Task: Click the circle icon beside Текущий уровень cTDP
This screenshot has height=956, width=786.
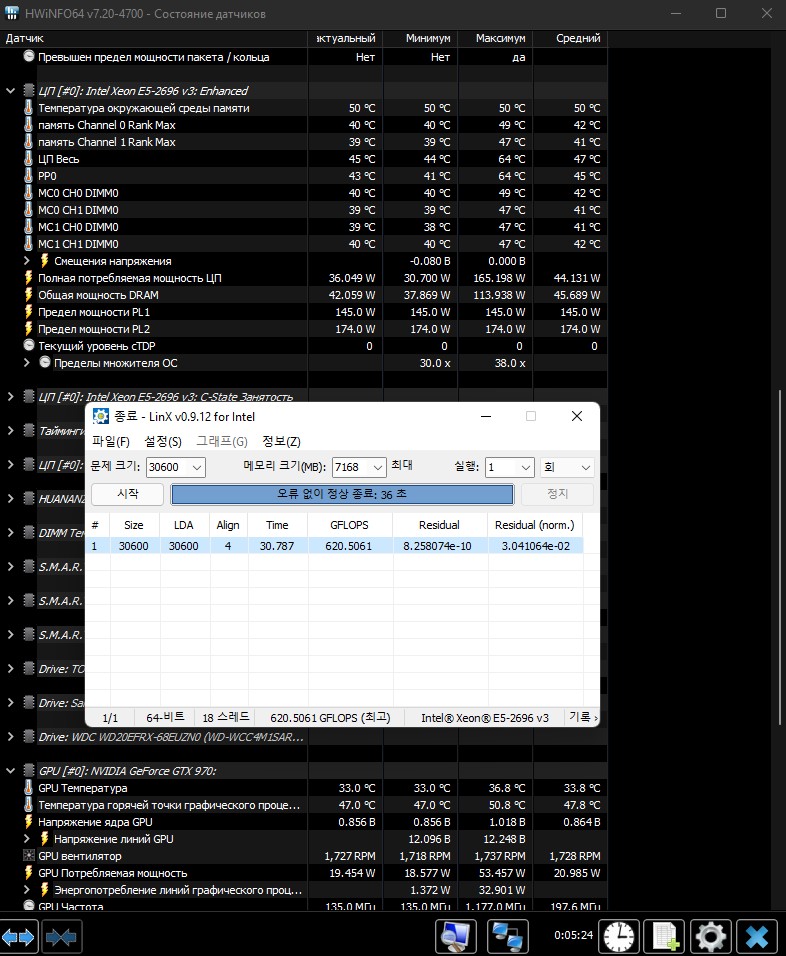Action: [x=29, y=345]
